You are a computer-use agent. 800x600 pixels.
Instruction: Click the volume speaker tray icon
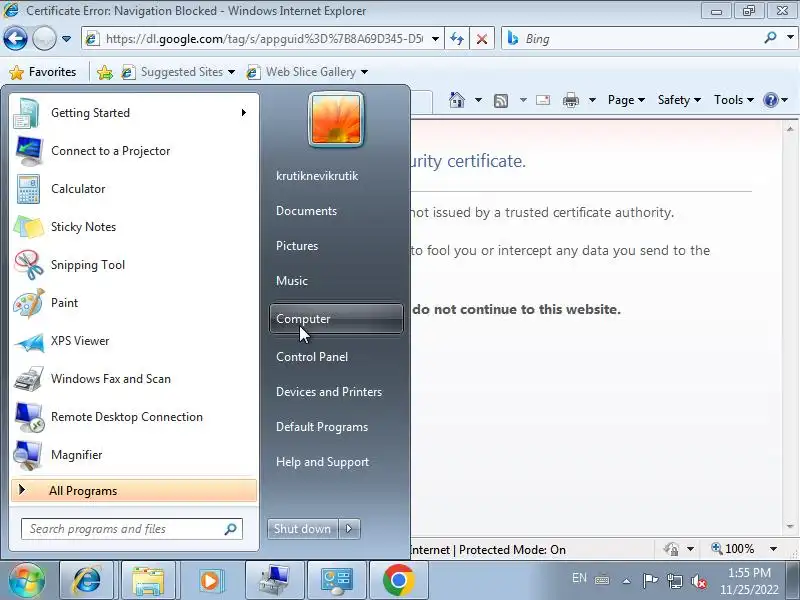point(699,581)
